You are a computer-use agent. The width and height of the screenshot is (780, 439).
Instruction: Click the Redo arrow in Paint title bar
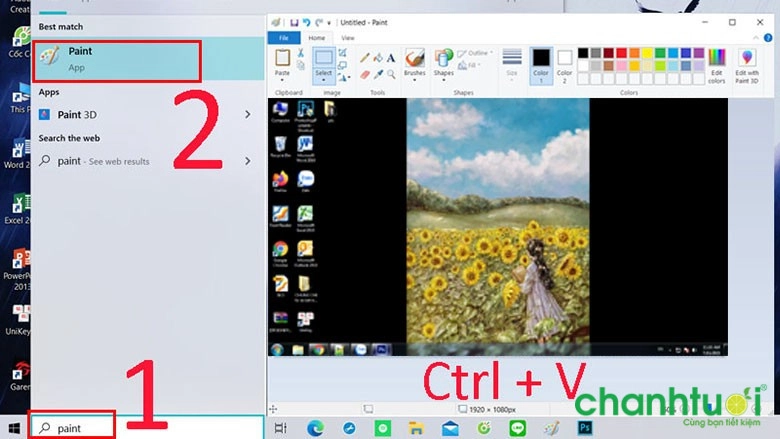(x=319, y=22)
